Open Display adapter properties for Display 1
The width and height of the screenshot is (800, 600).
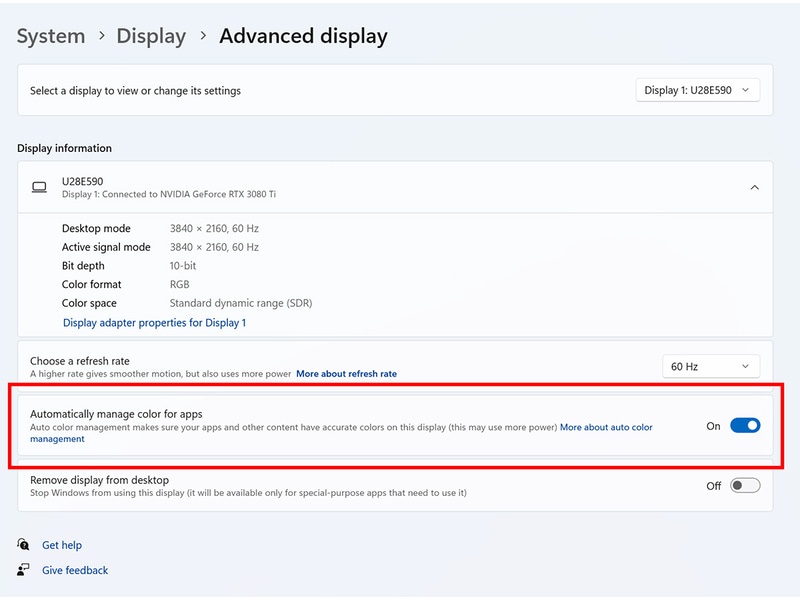click(154, 323)
